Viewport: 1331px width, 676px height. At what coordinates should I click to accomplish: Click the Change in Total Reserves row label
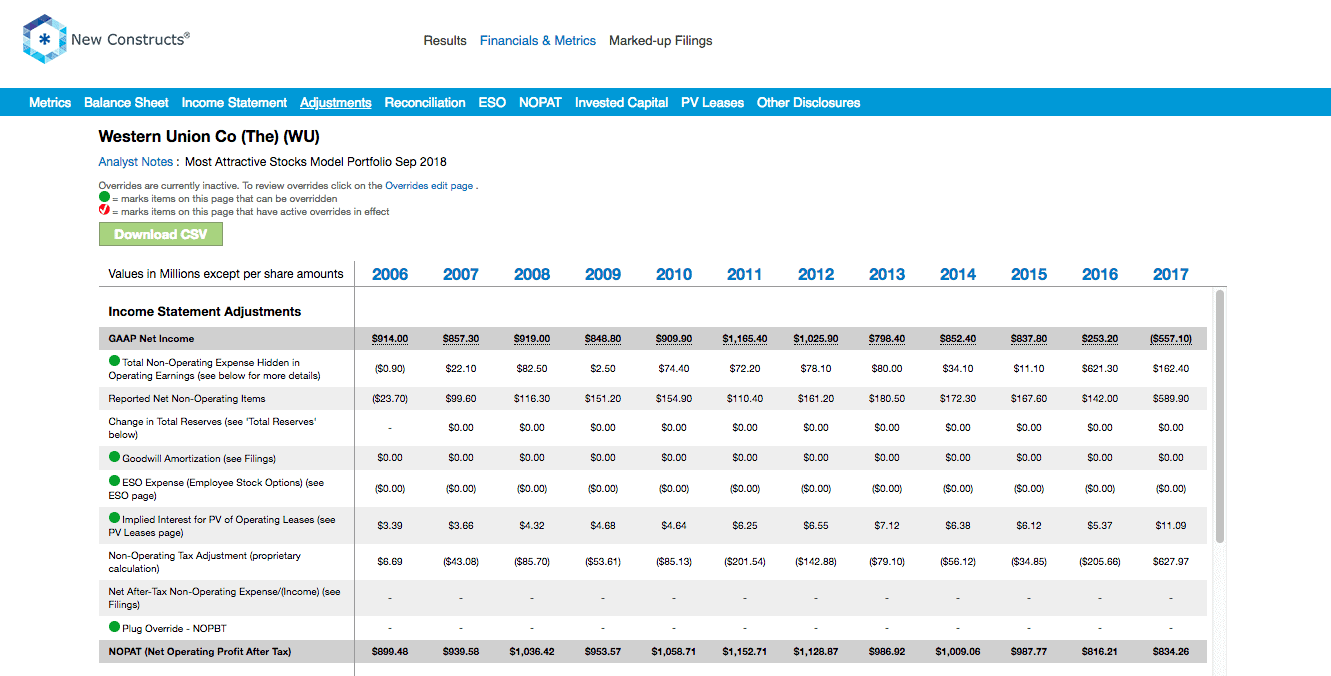(x=213, y=428)
